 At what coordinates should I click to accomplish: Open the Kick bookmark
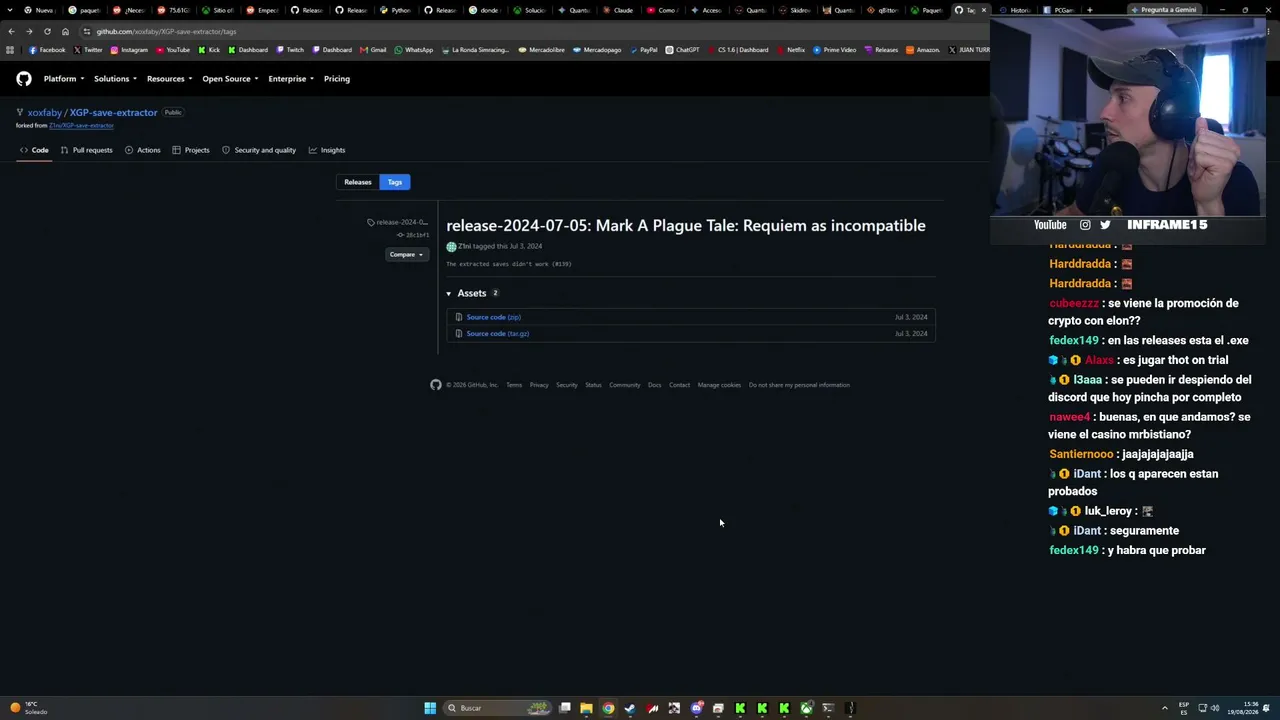point(209,50)
